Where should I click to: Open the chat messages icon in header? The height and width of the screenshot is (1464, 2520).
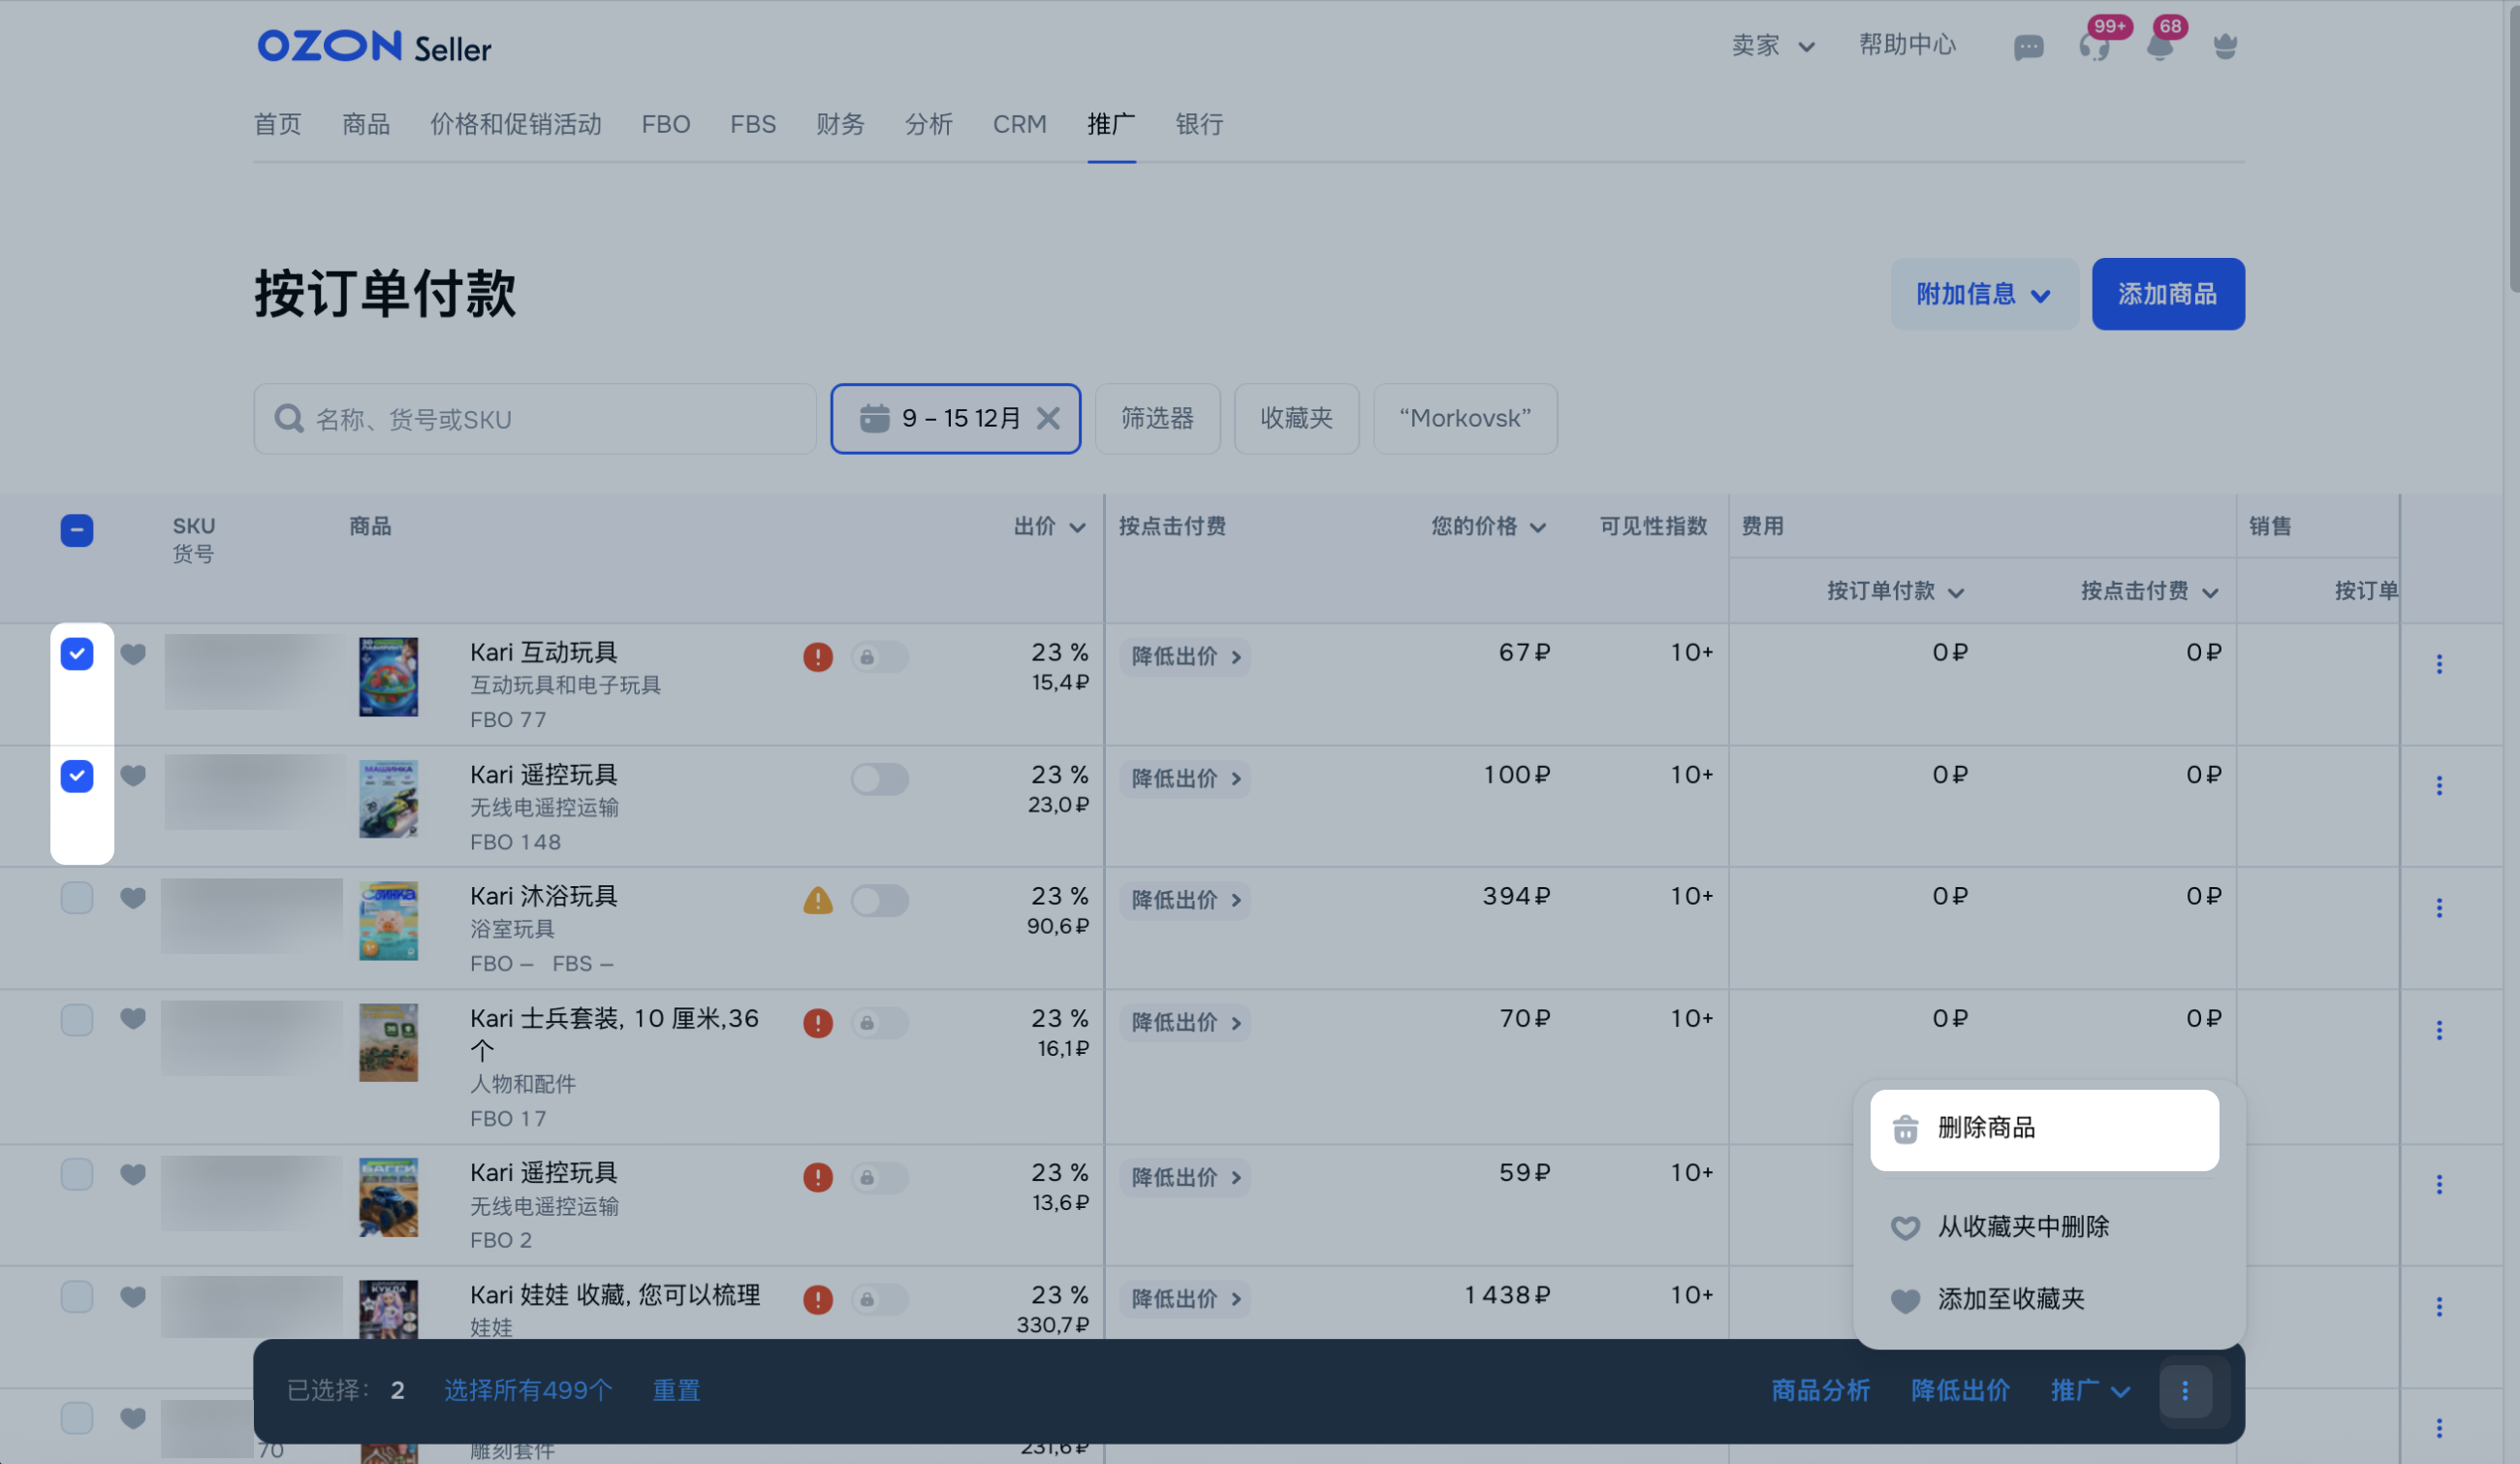coord(2027,47)
